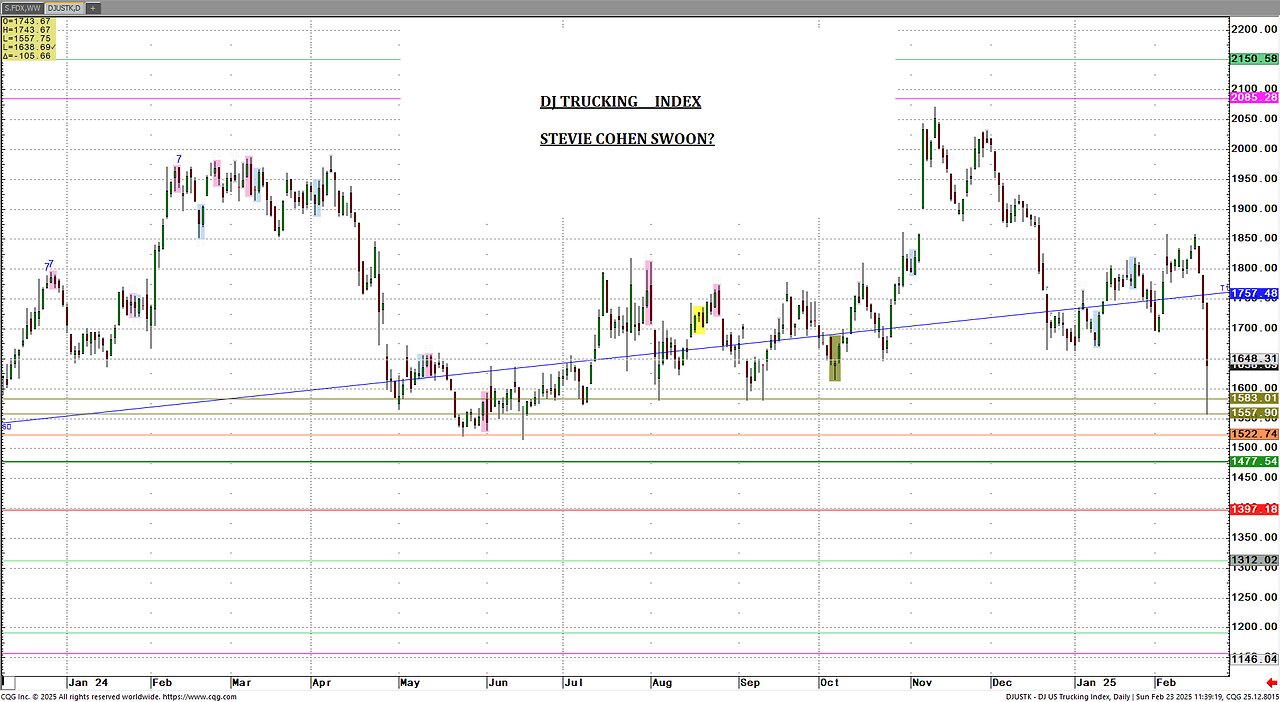
Task: Click the H=1743.67 high value readout
Action: 28,30
